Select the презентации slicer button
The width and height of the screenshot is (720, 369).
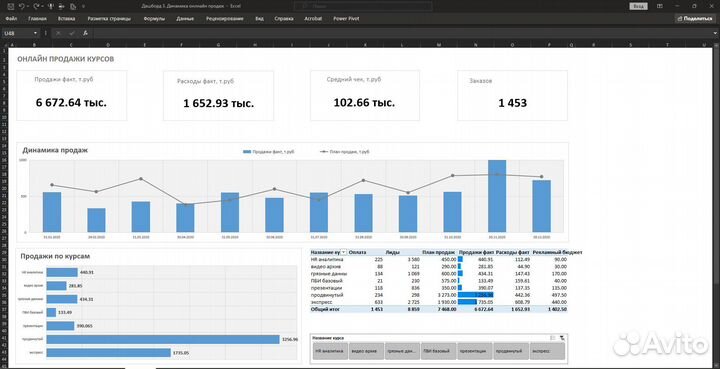[x=475, y=351]
